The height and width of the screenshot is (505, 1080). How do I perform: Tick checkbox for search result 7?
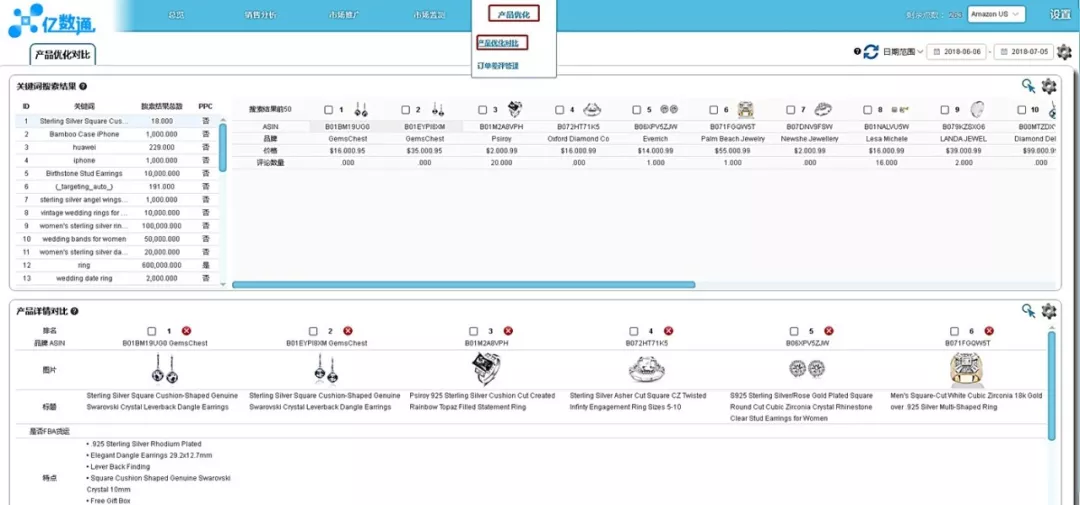791,110
